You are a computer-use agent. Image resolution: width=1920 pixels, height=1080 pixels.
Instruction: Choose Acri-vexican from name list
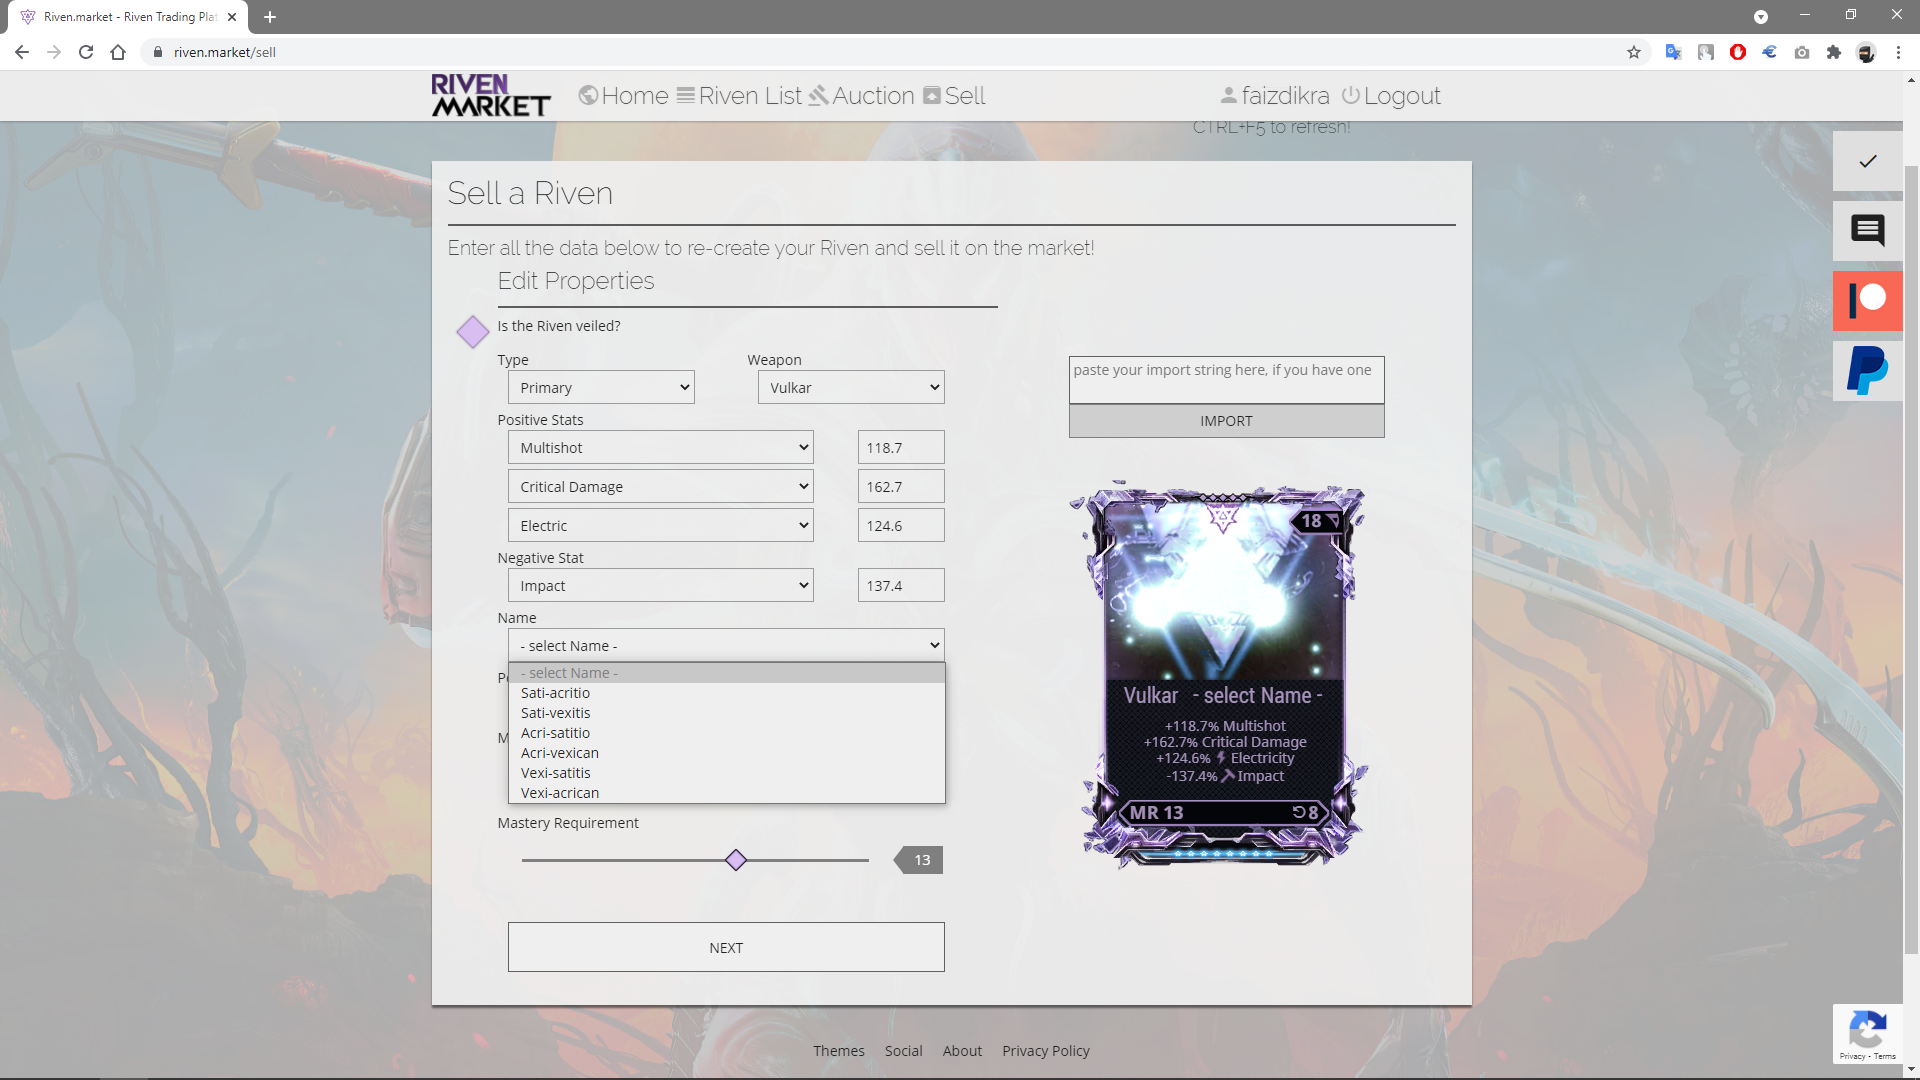coord(560,753)
